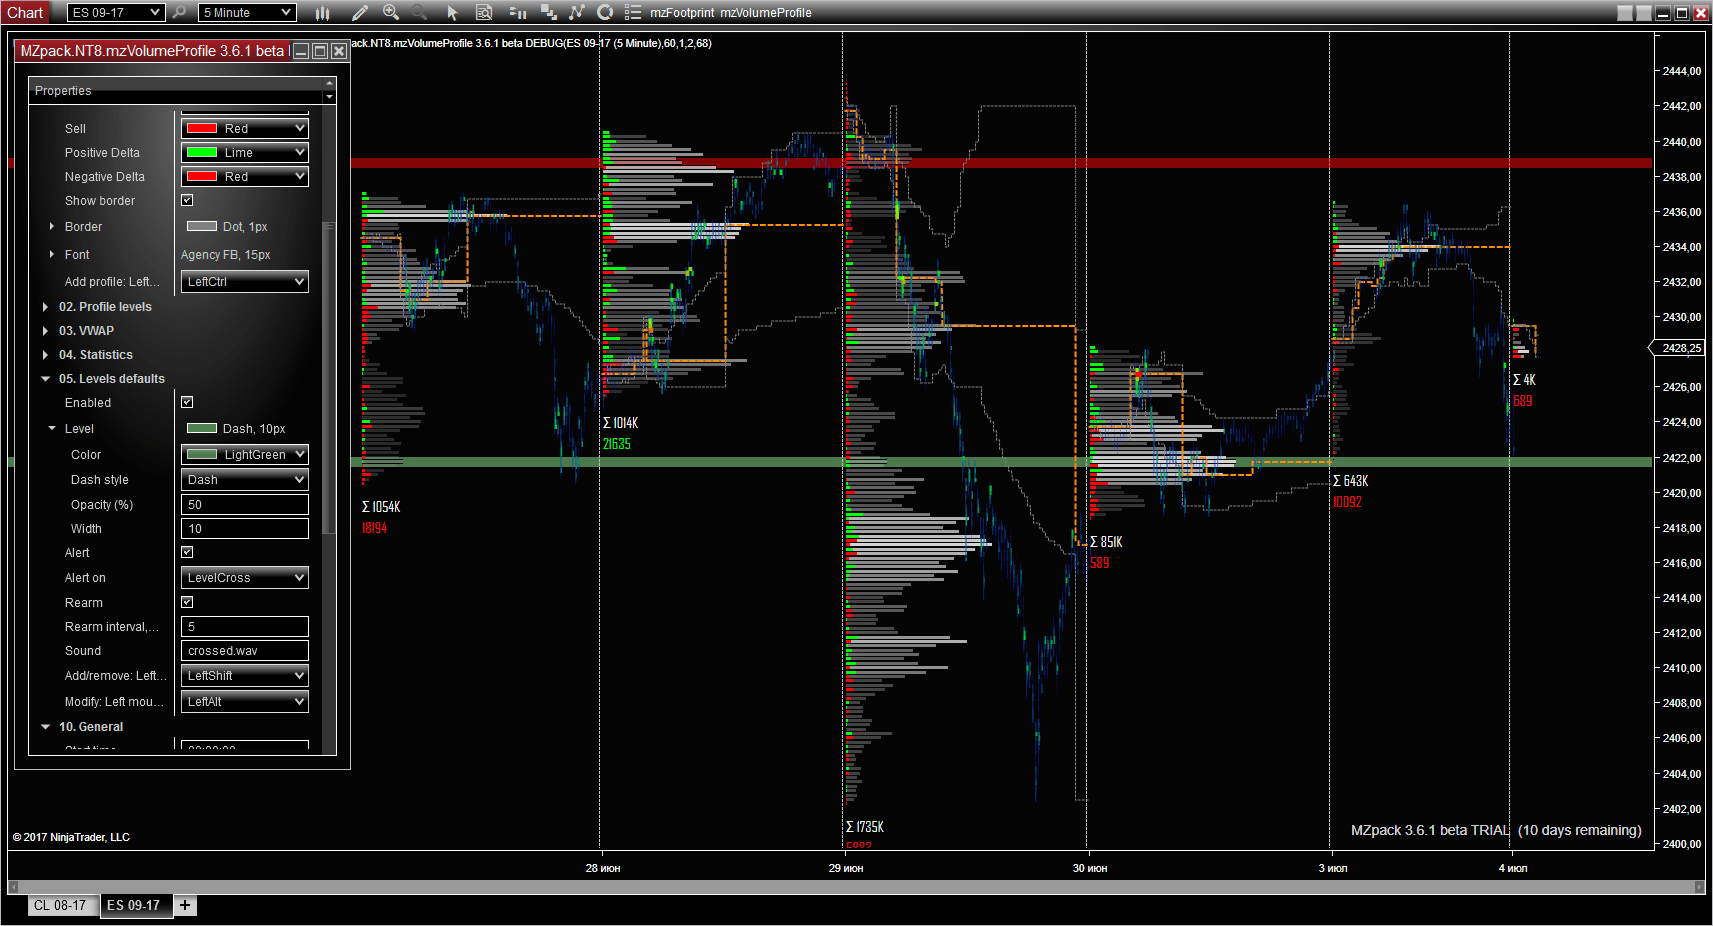Image resolution: width=1713 pixels, height=926 pixels.
Task: Open the Strategies circular icon
Action: [605, 12]
